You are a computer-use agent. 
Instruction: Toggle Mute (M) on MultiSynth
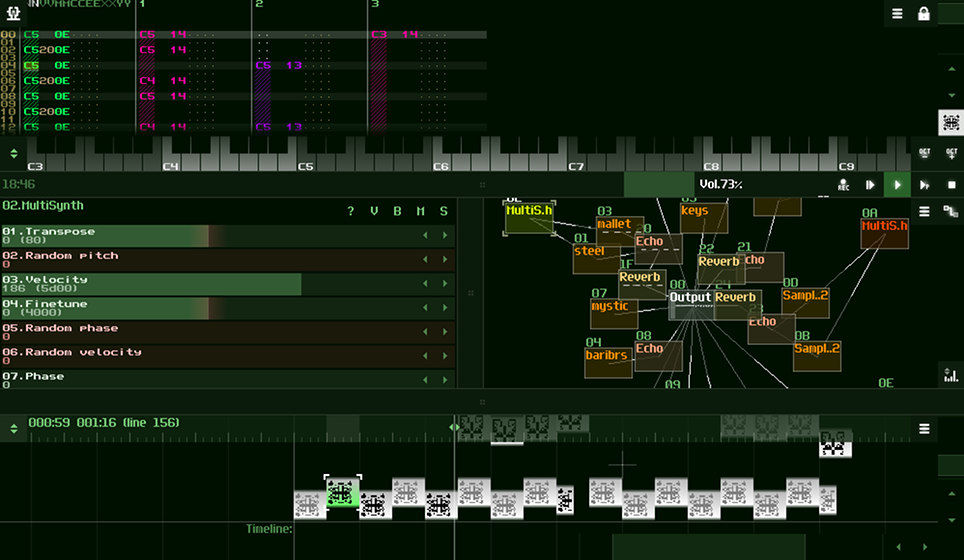tap(421, 211)
